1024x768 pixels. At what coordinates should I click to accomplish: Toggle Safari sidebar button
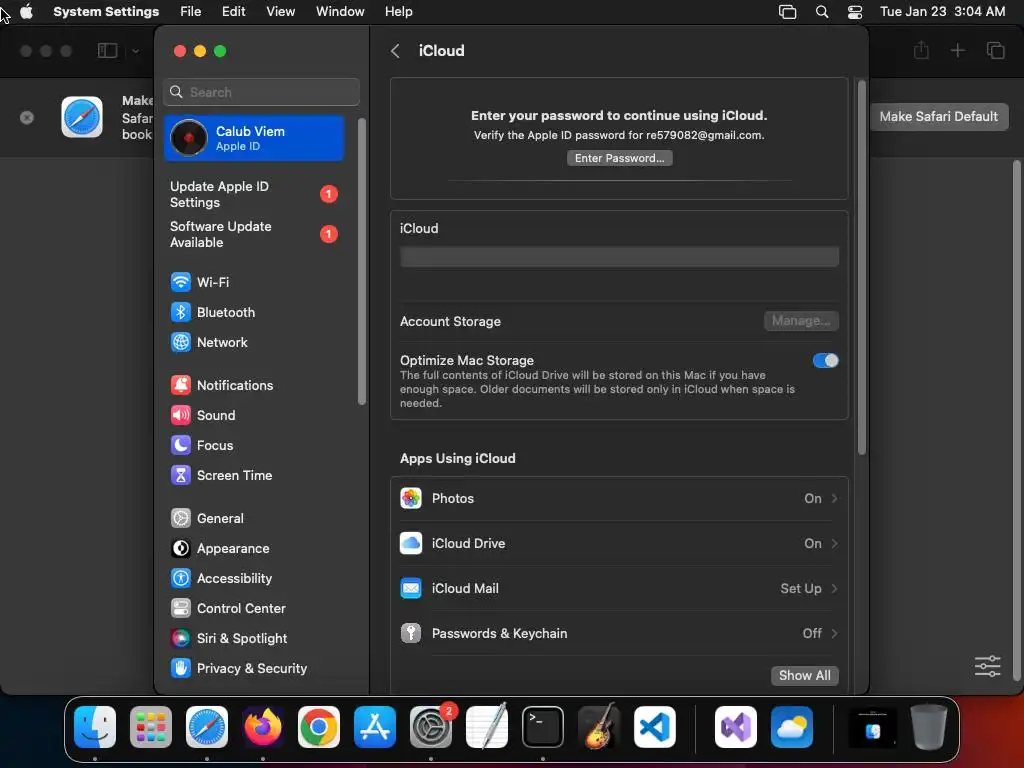click(107, 51)
